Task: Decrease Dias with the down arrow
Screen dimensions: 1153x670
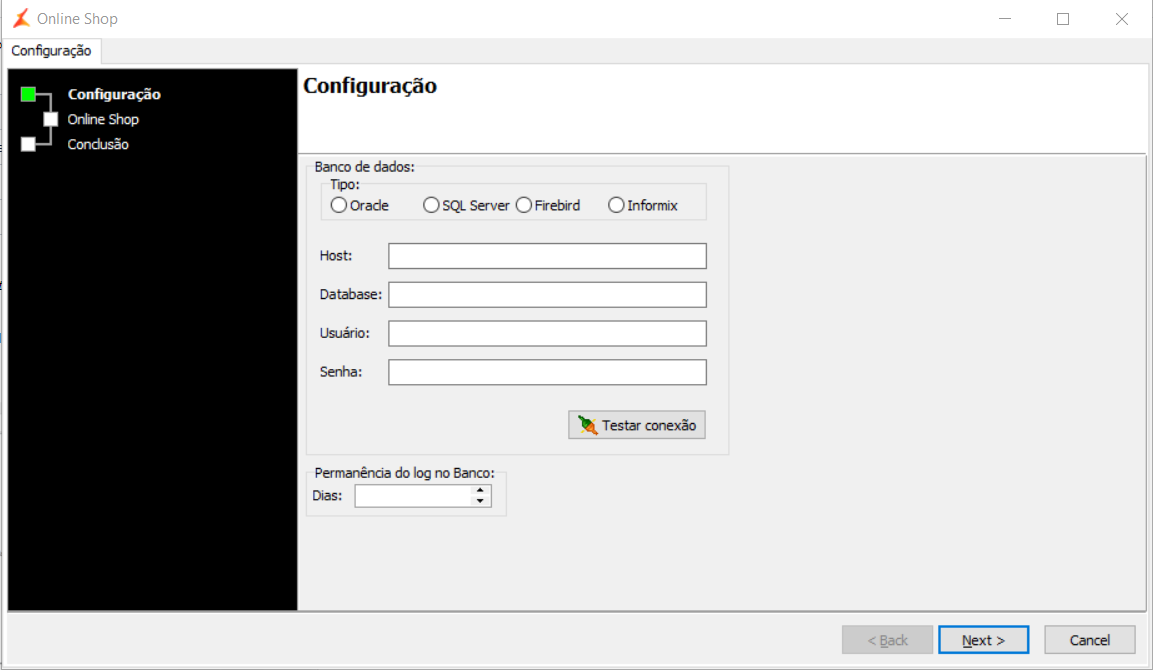Action: tap(480, 501)
